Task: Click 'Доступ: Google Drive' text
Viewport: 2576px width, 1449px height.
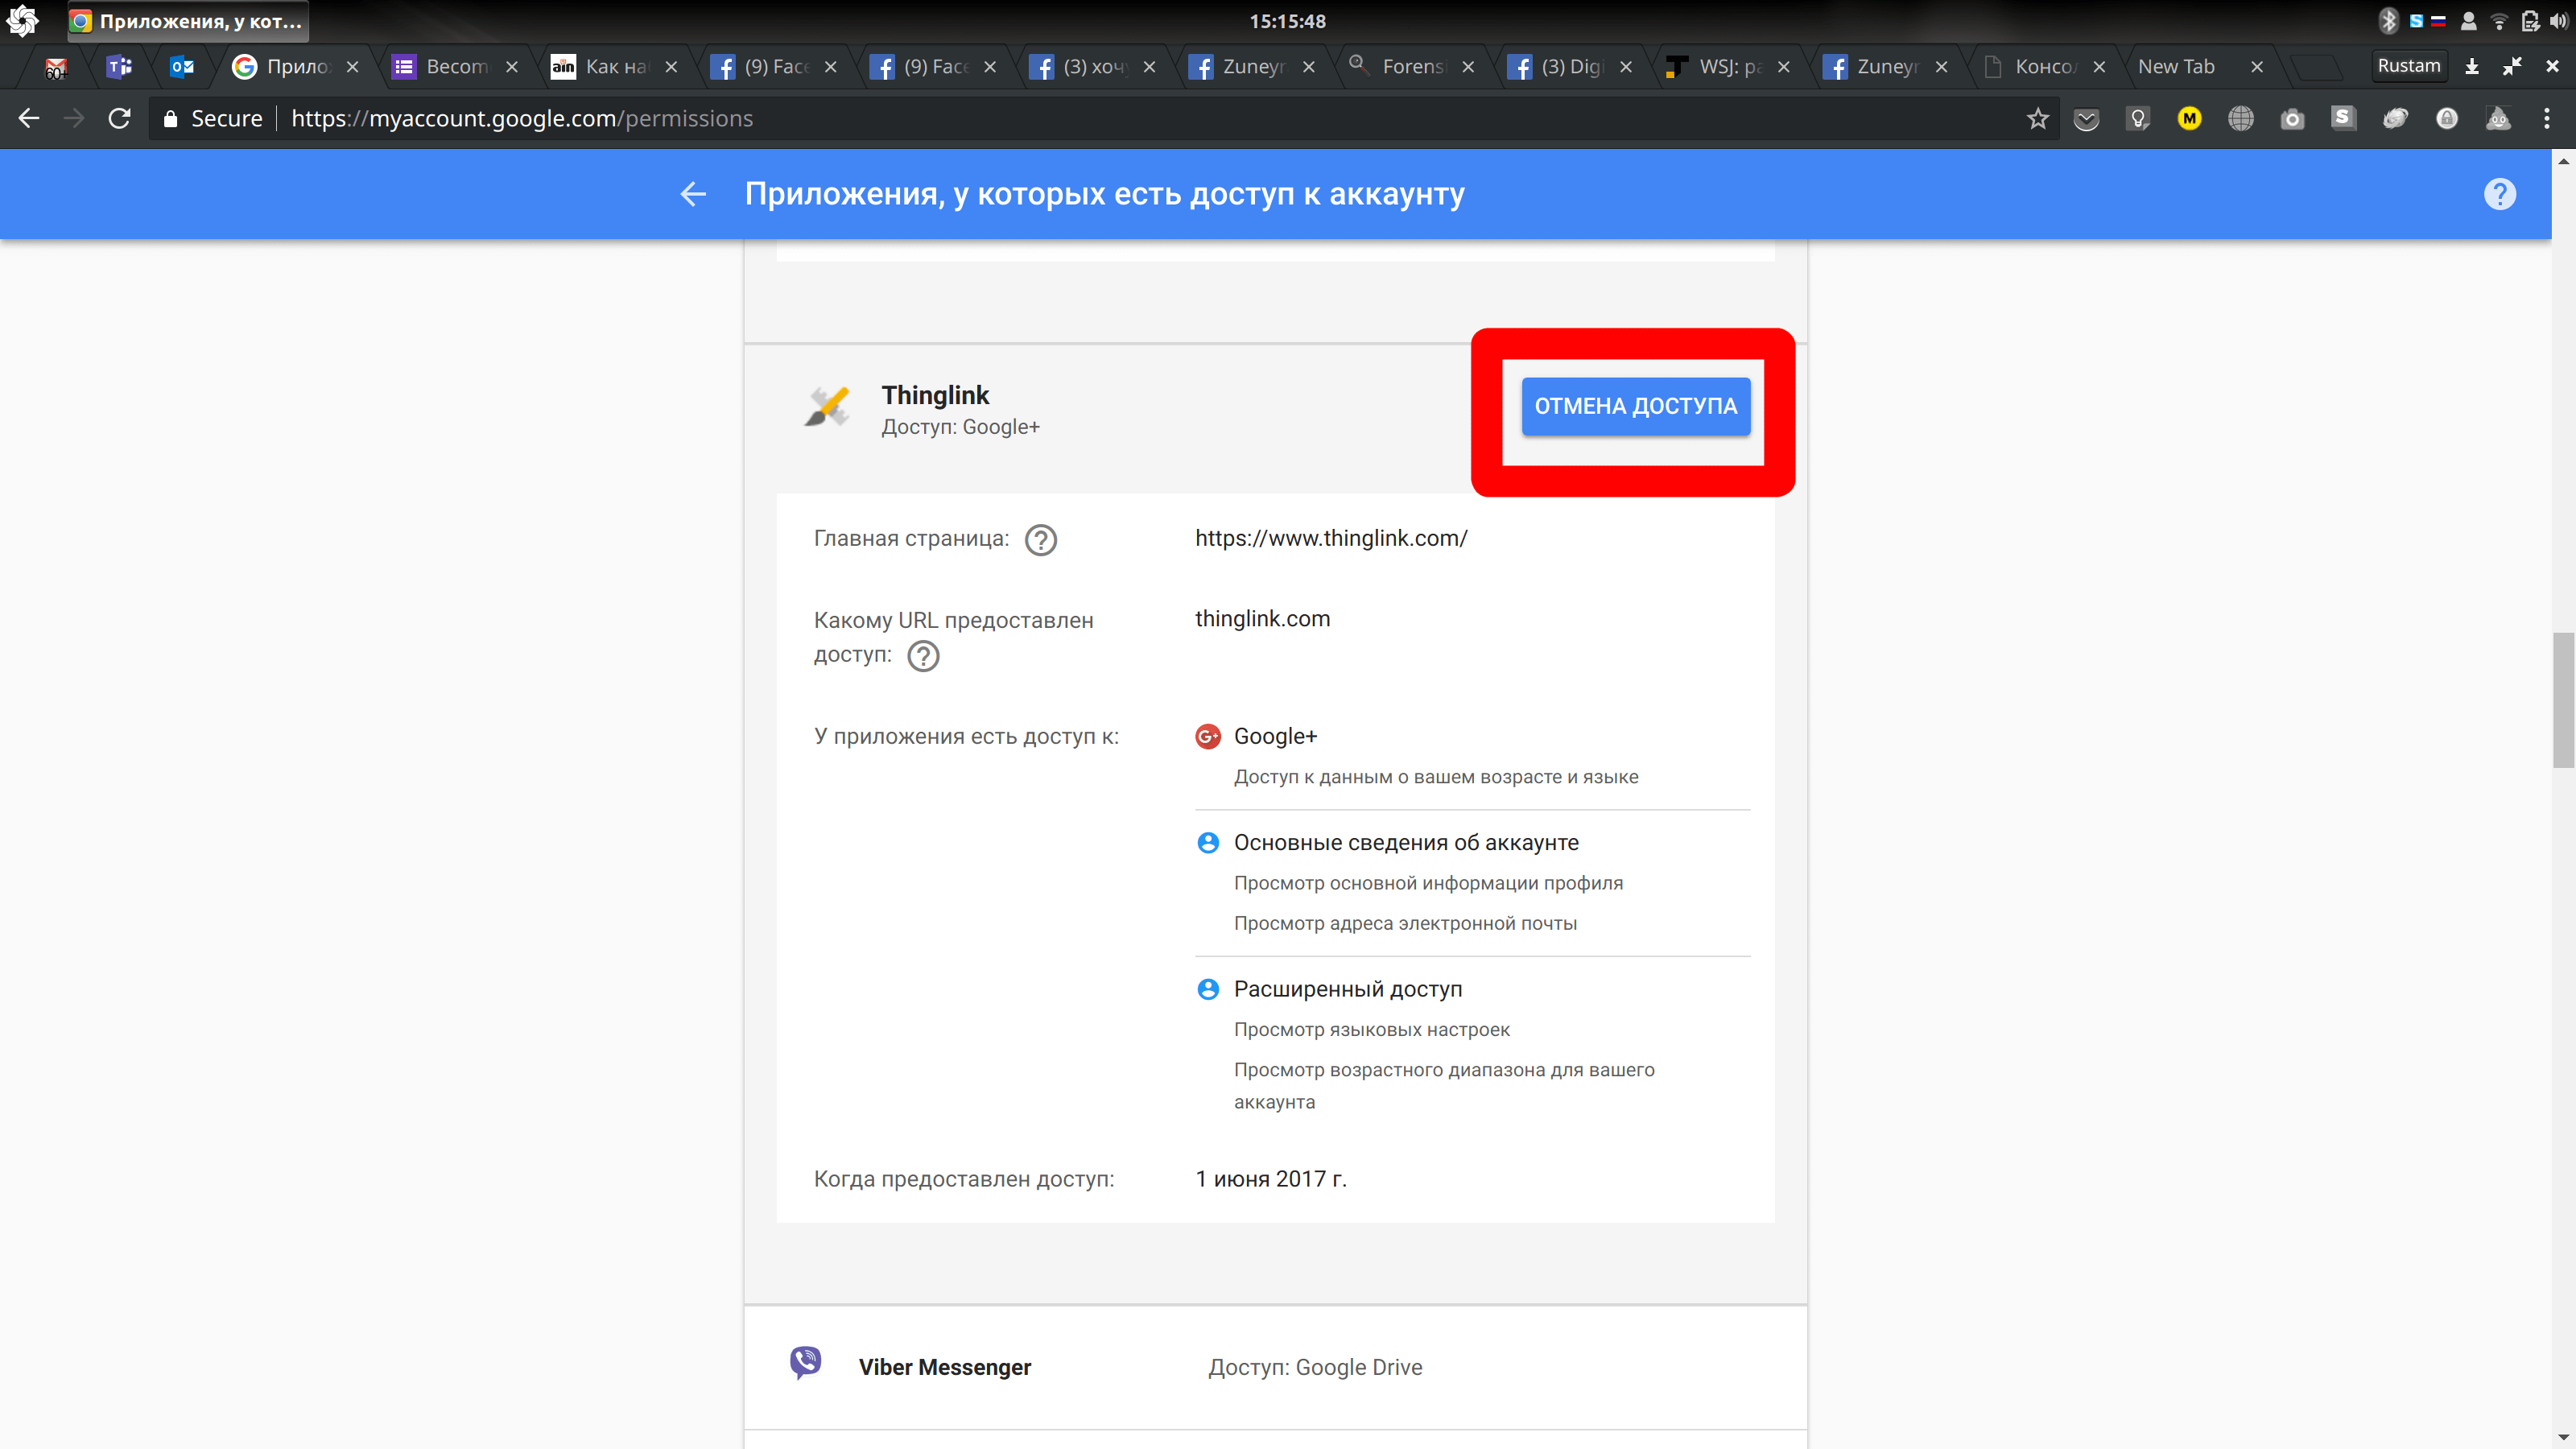Action: [x=1315, y=1367]
